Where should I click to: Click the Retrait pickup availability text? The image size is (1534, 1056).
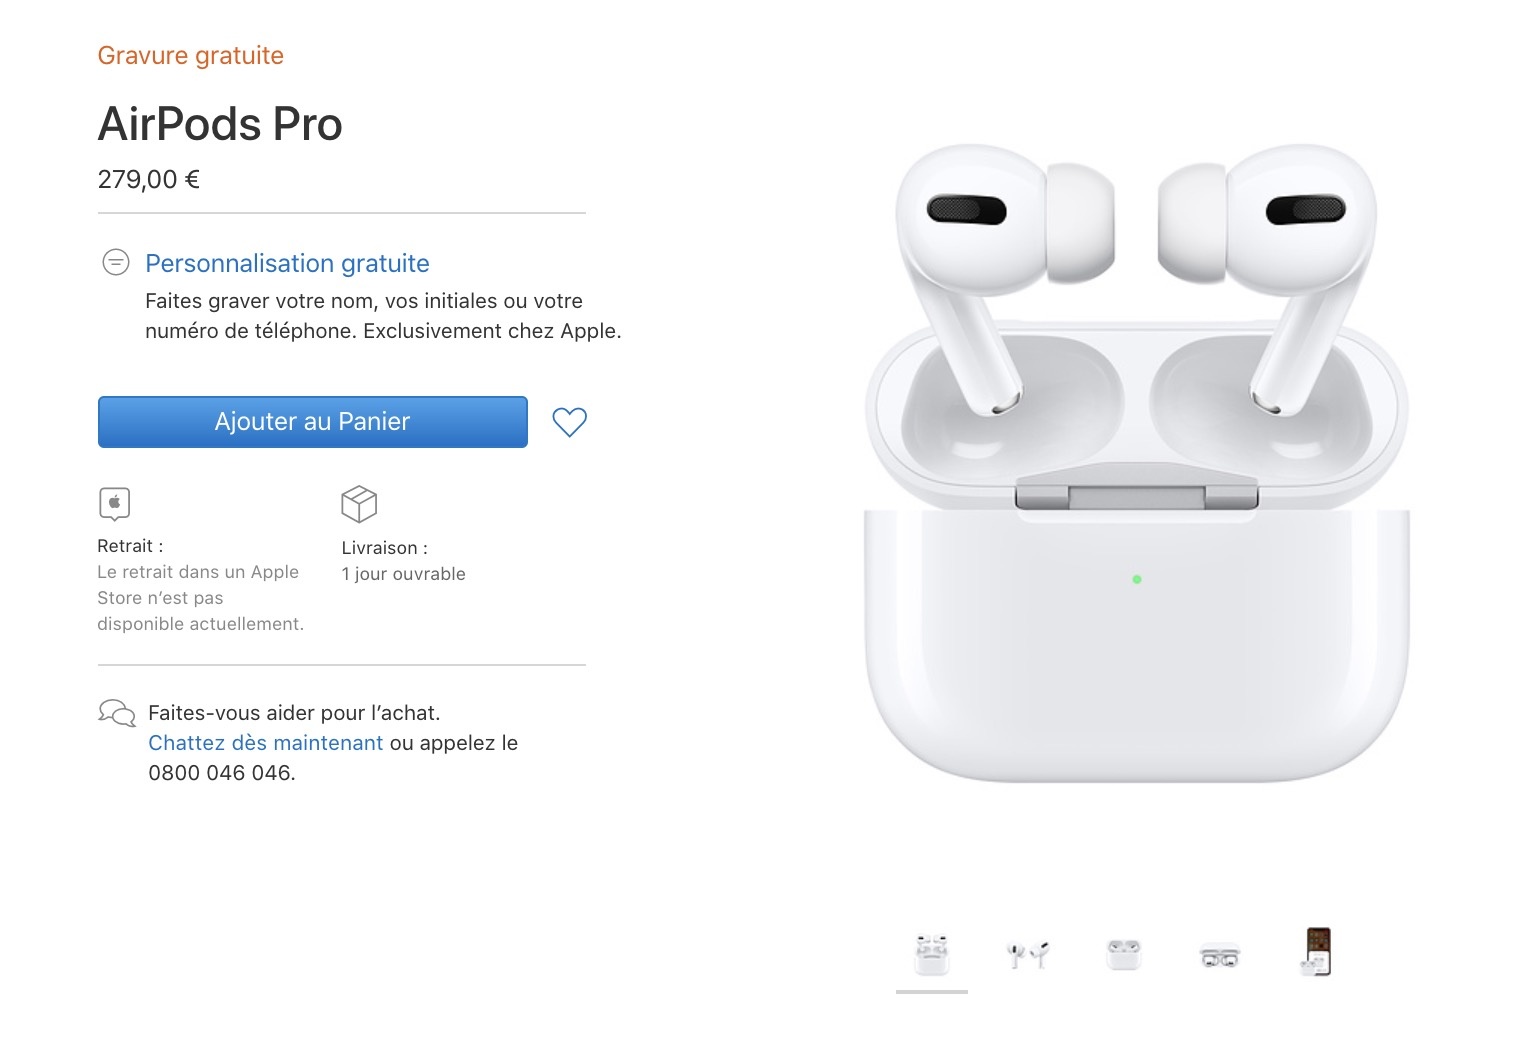pyautogui.click(x=200, y=585)
